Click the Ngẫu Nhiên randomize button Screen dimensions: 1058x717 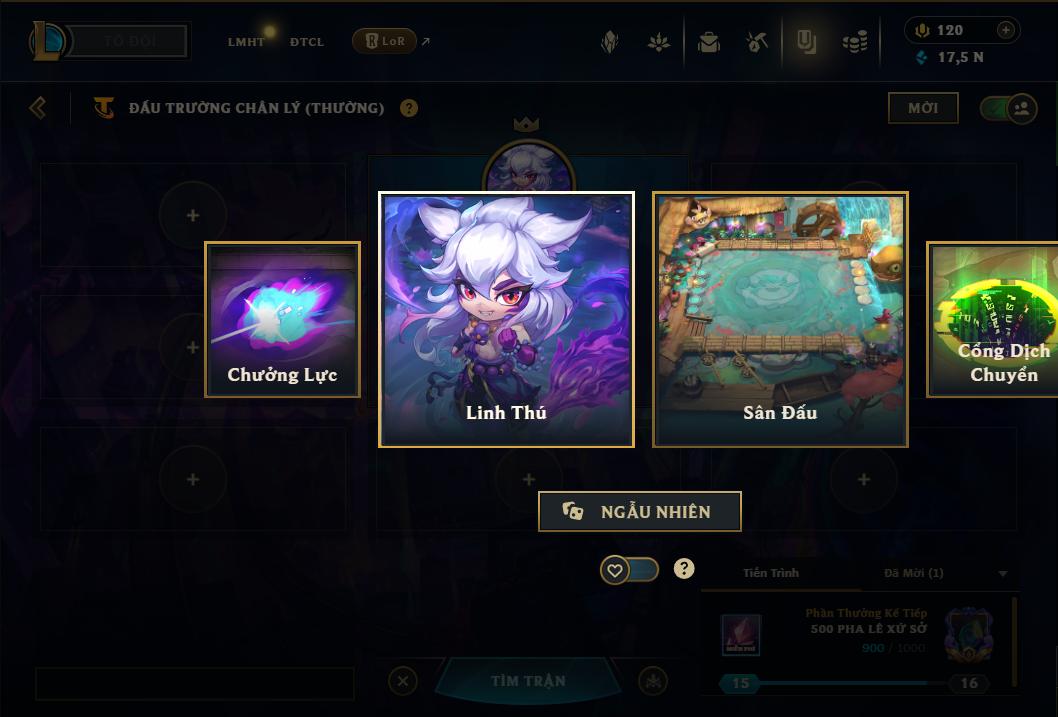click(x=640, y=511)
